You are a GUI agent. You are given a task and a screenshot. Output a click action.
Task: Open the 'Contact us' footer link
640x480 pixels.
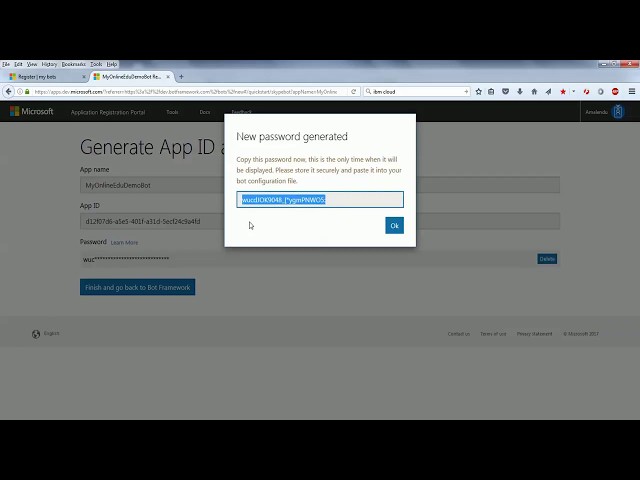pos(459,334)
